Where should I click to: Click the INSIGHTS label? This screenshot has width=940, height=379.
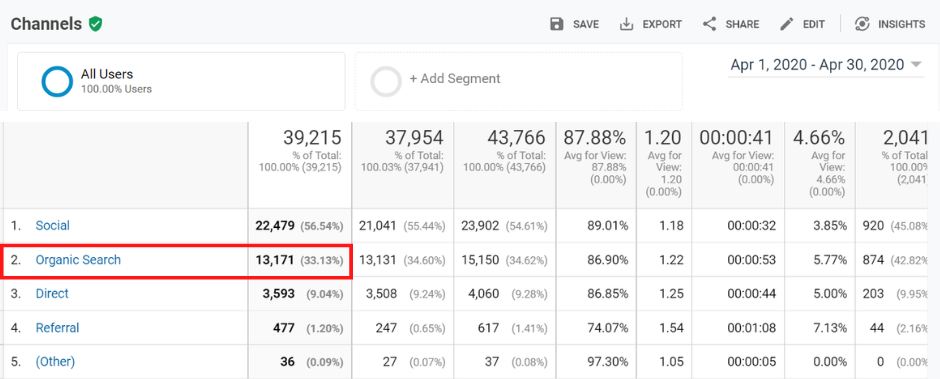902,25
